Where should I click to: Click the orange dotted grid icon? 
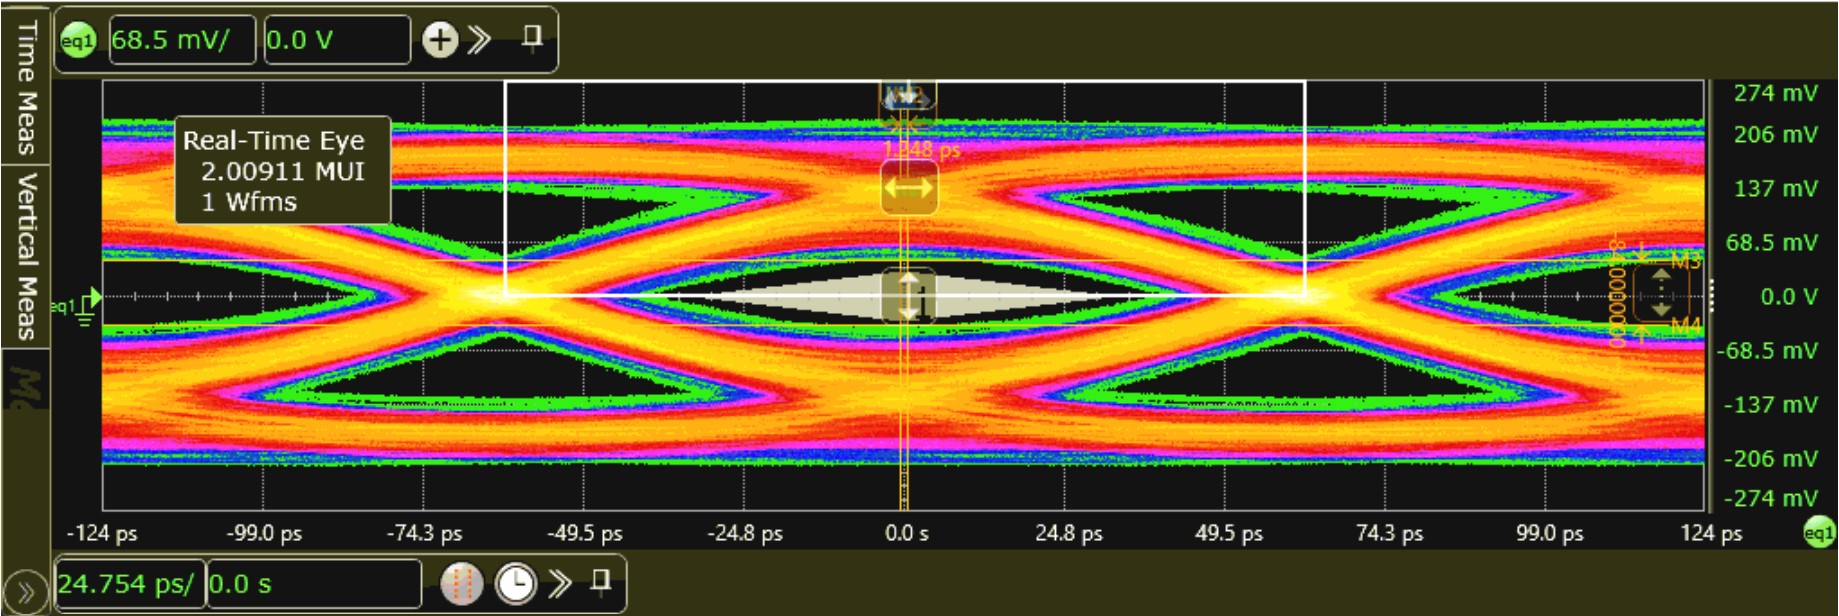tap(462, 583)
